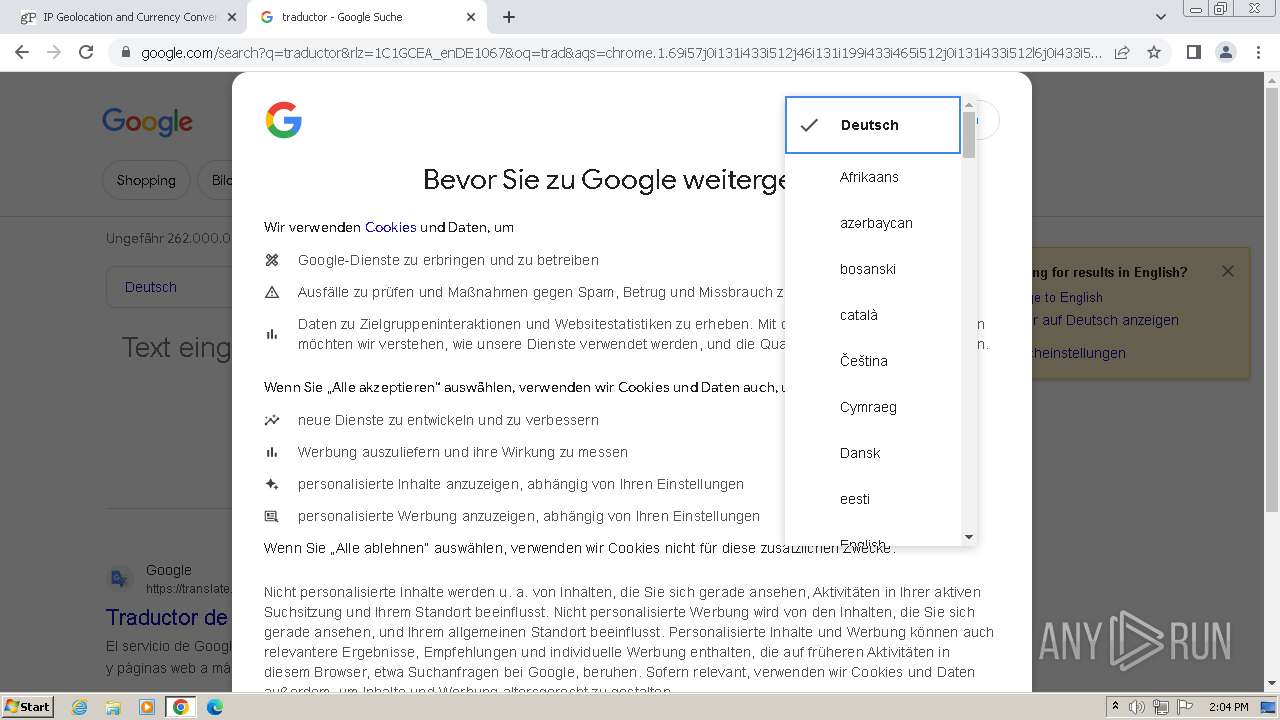Select Deutsch in the language list
The width and height of the screenshot is (1280, 720).
coord(872,125)
